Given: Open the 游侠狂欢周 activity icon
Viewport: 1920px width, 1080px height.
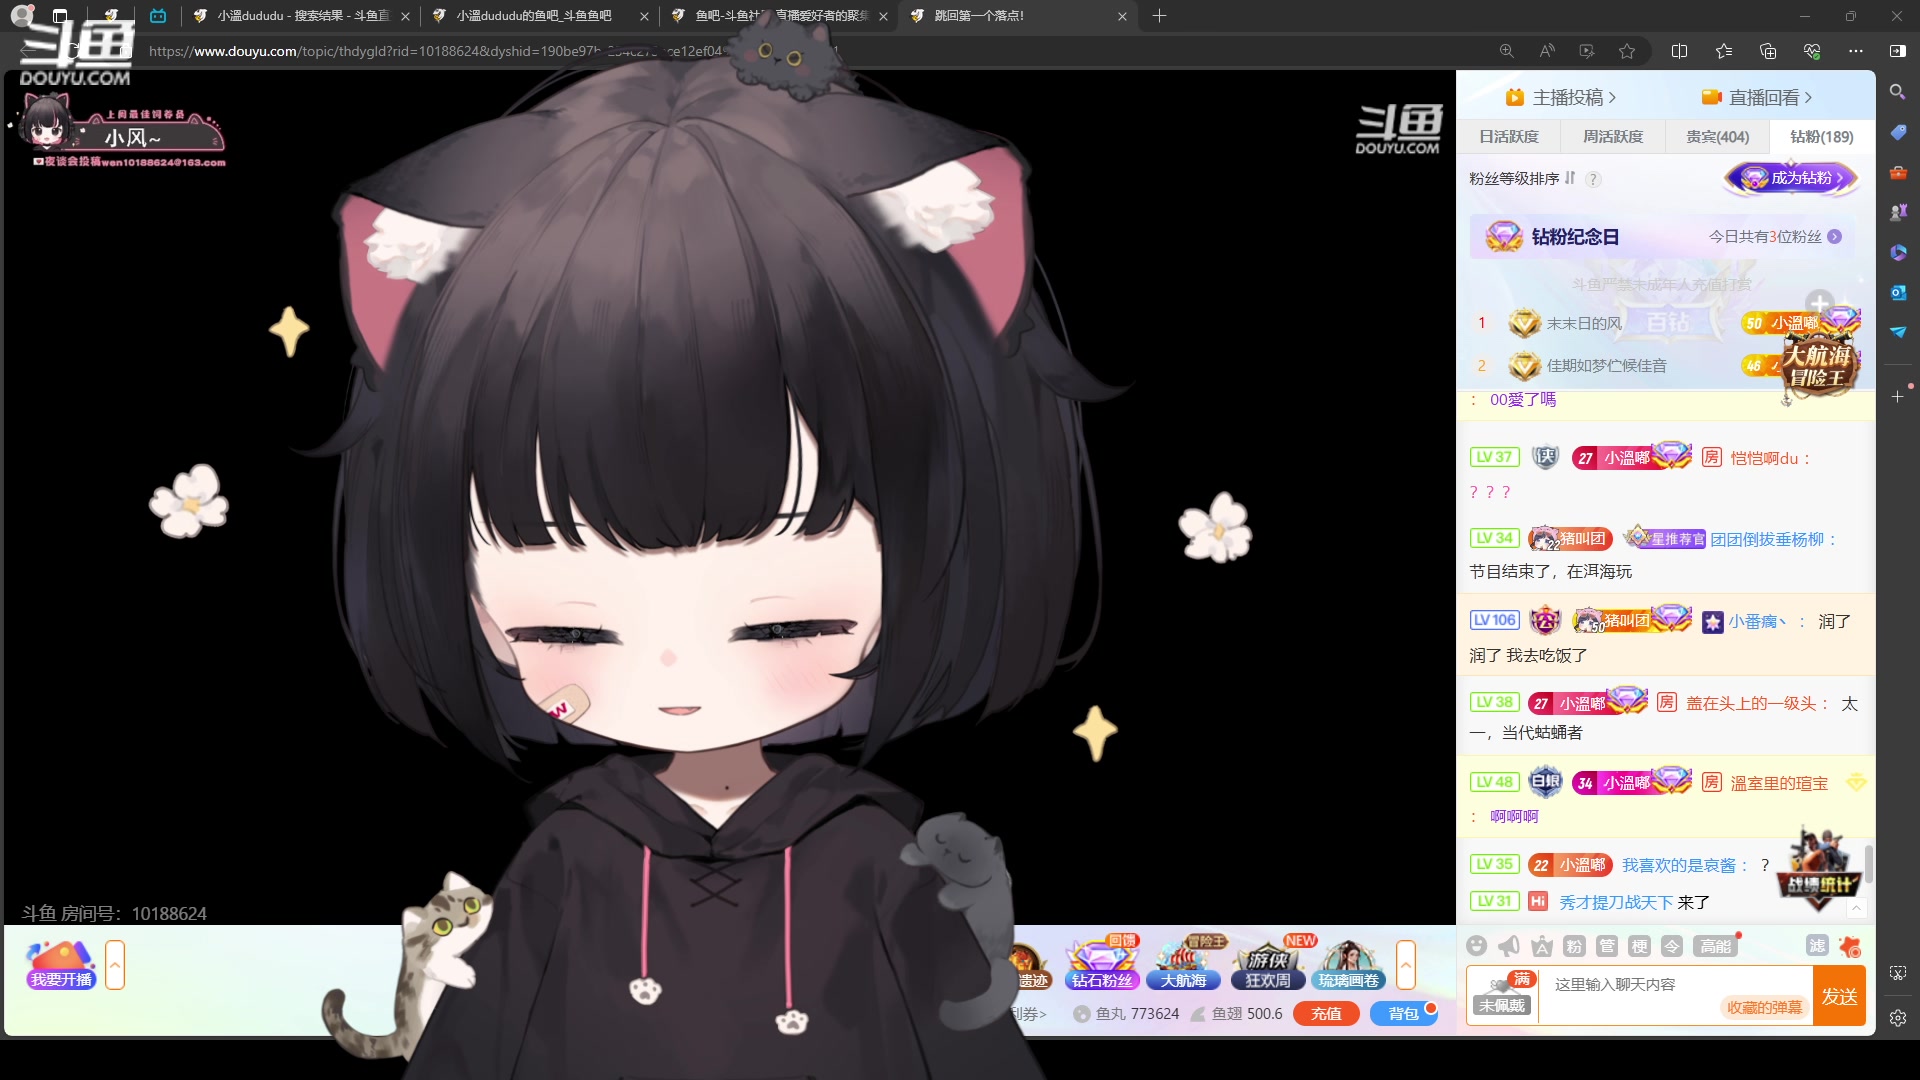Looking at the screenshot, I should (x=1268, y=964).
